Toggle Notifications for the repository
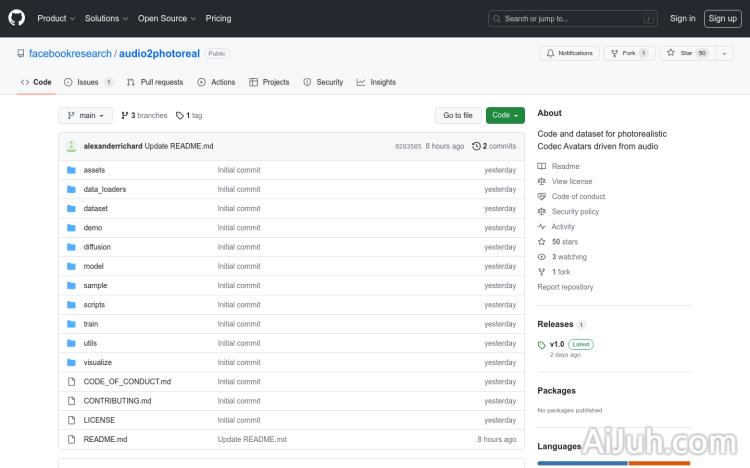The width and height of the screenshot is (750, 468). click(x=569, y=53)
